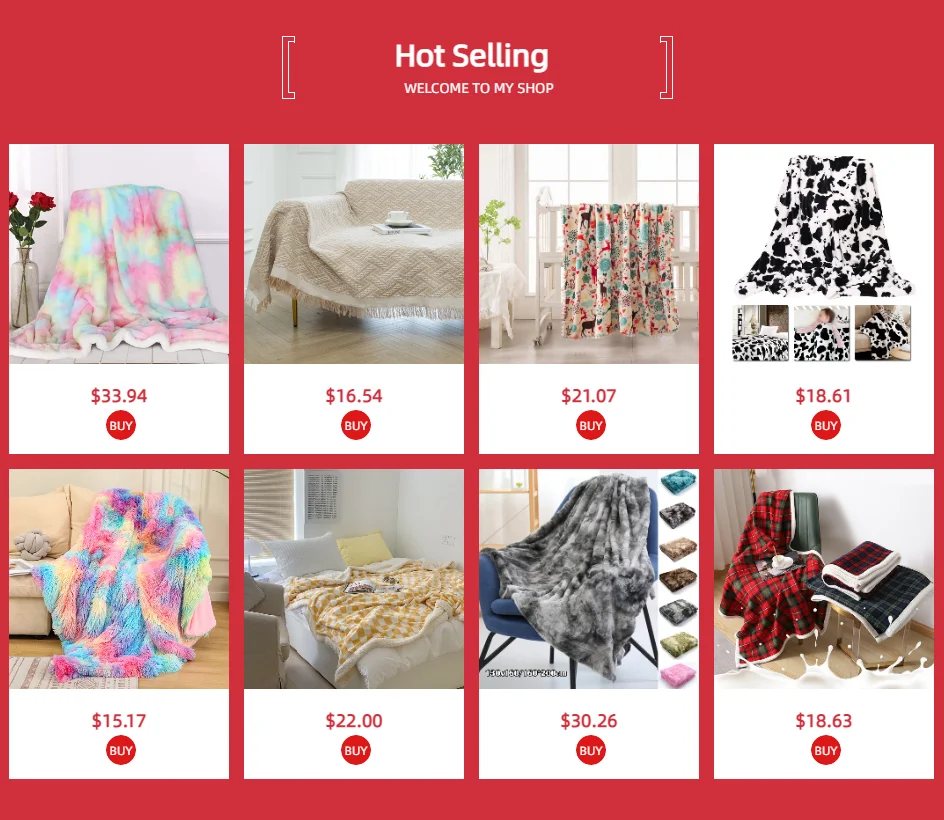This screenshot has width=944, height=820.
Task: Open the yellow checkered blanket image
Action: (354, 579)
